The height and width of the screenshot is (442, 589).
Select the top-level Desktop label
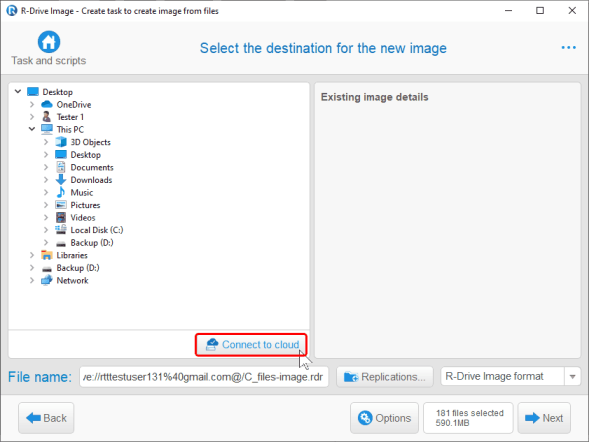[x=57, y=92]
